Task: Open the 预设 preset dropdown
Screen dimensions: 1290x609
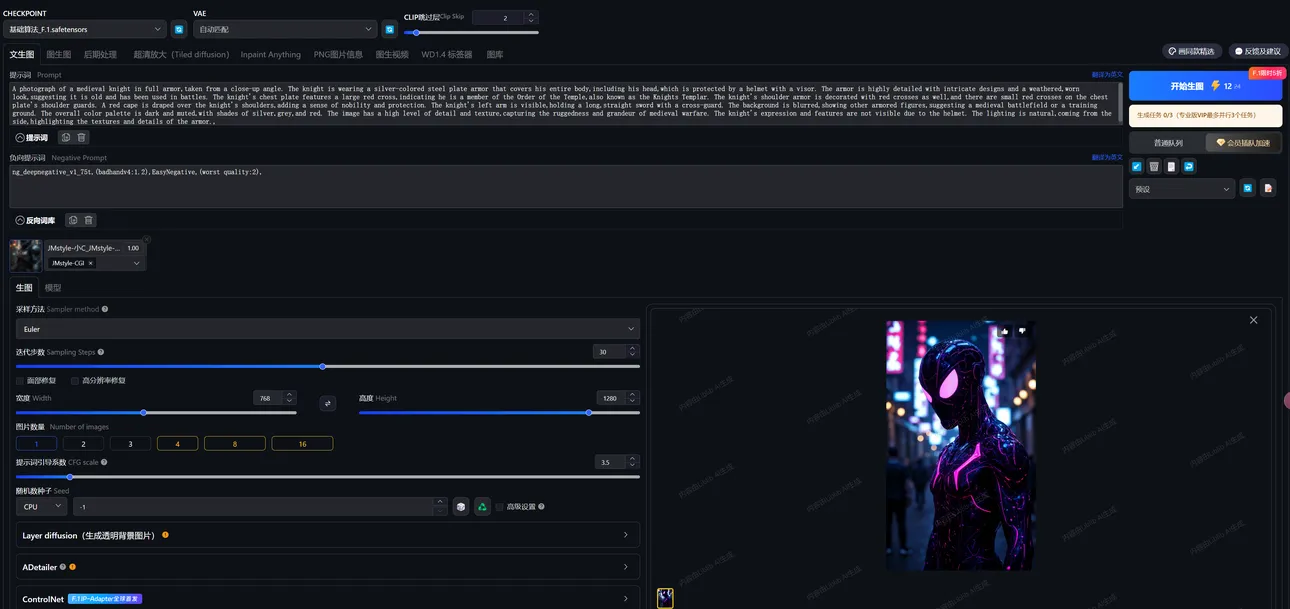Action: [x=1181, y=188]
